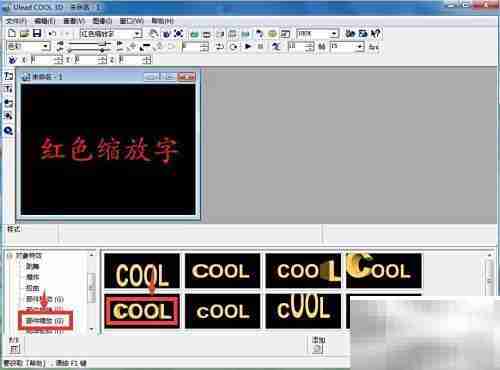Image resolution: width=500 pixels, height=370 pixels.
Task: Open the 文件(F) menu
Action: point(16,21)
